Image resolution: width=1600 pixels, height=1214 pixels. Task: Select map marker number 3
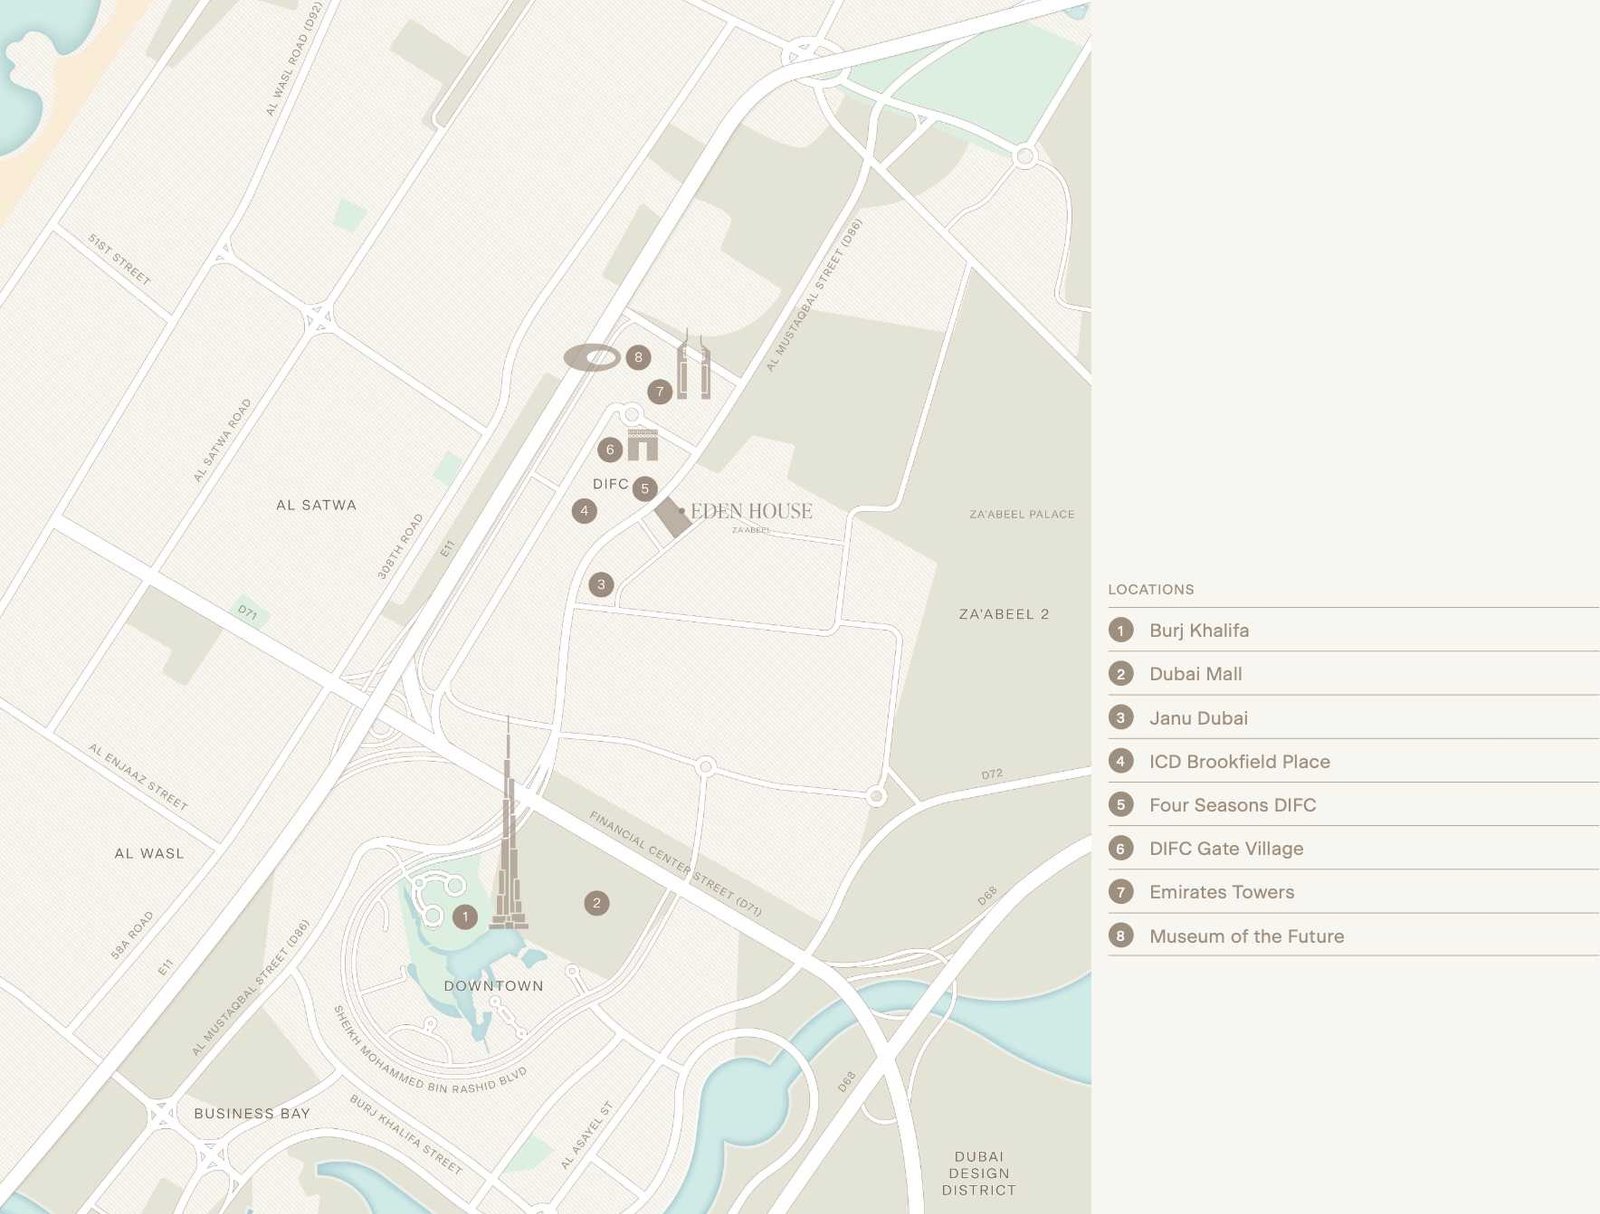601,584
